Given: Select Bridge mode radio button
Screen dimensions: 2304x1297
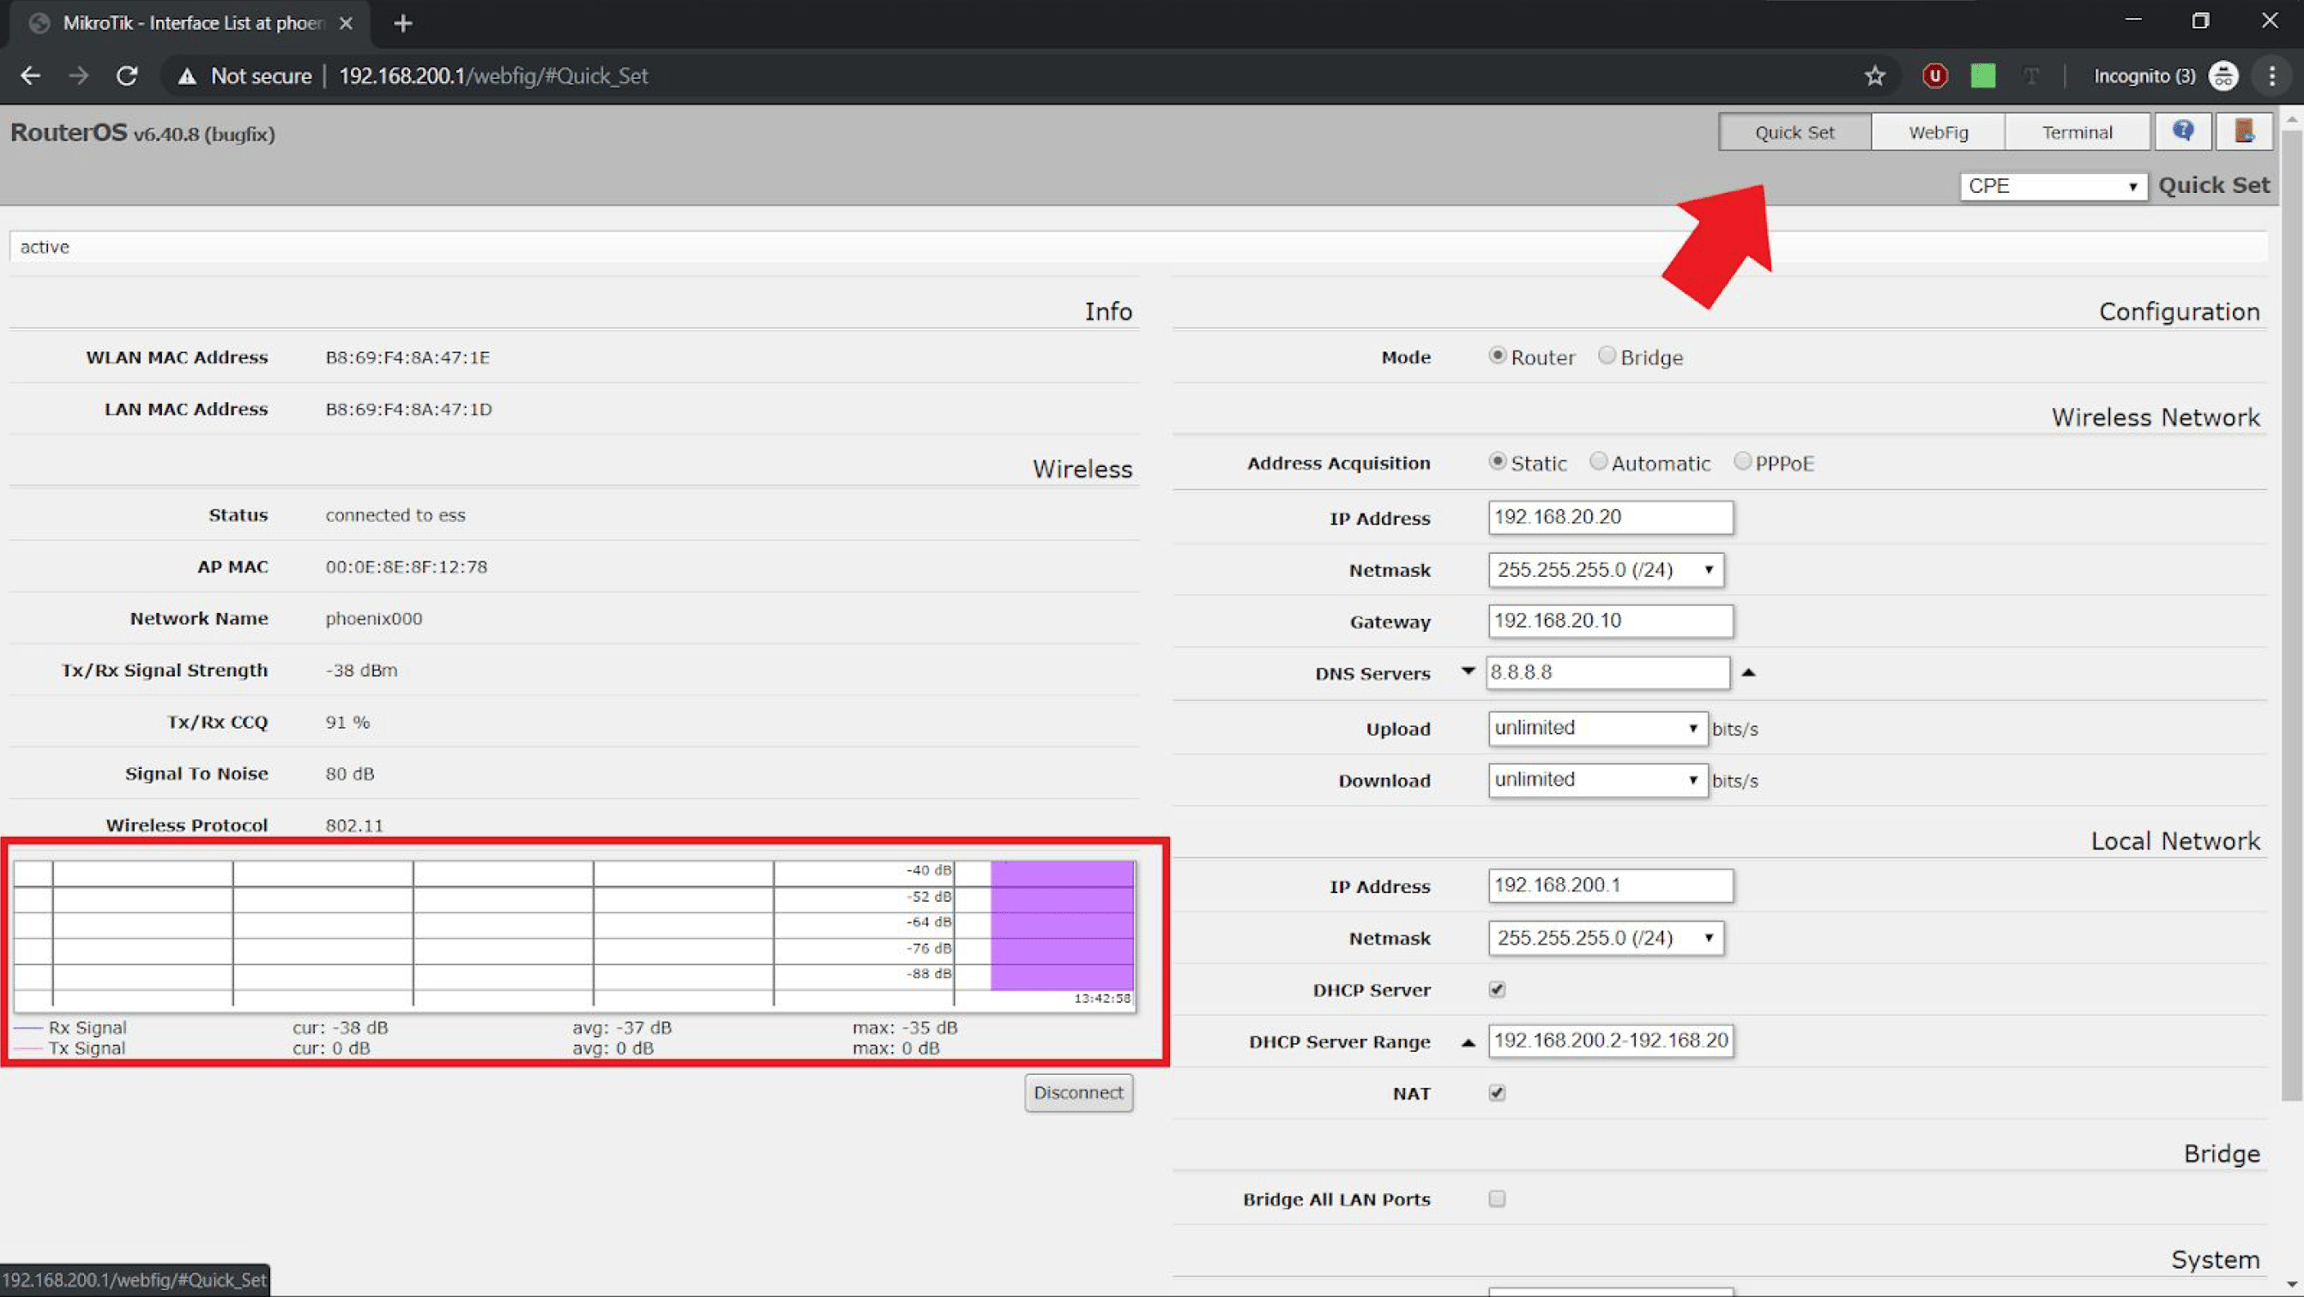Looking at the screenshot, I should click(x=1606, y=356).
